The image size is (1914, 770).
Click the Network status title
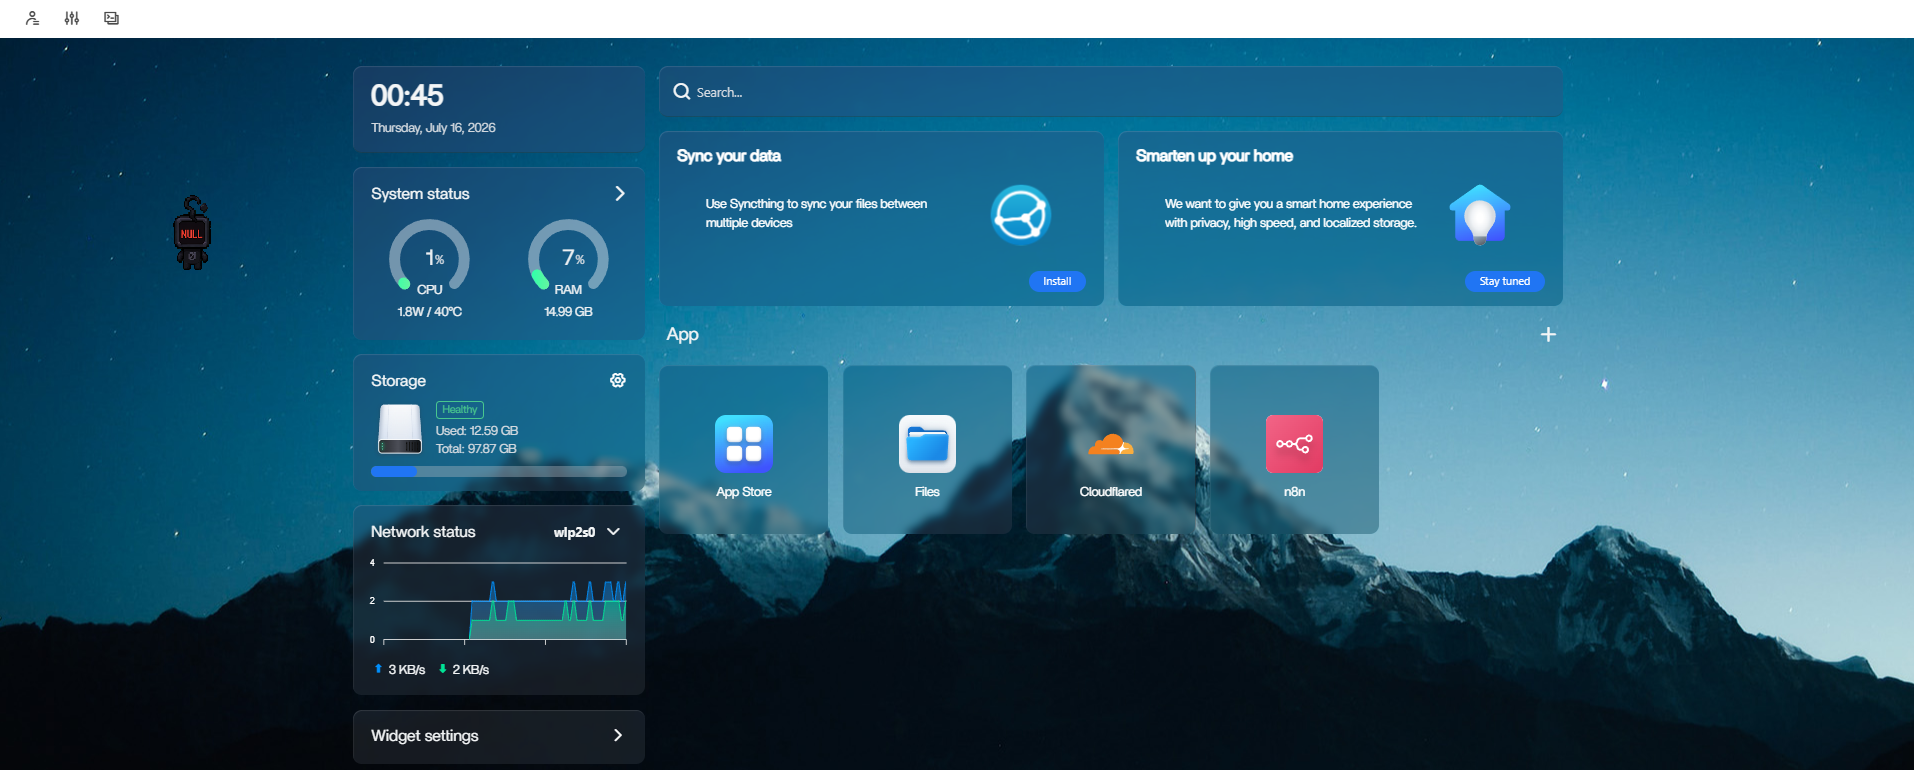pos(423,532)
